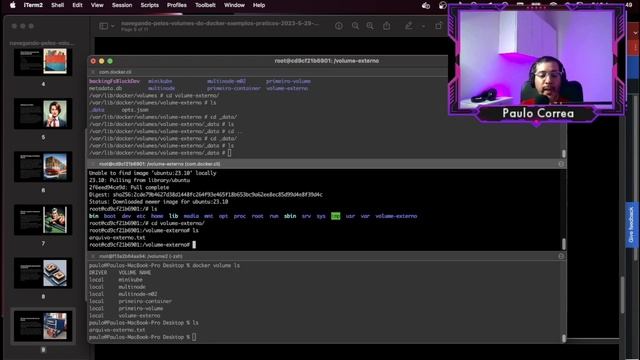This screenshot has width=640, height=360.
Task: Select the highlighted page 9 thumbnail
Action: pos(43,326)
